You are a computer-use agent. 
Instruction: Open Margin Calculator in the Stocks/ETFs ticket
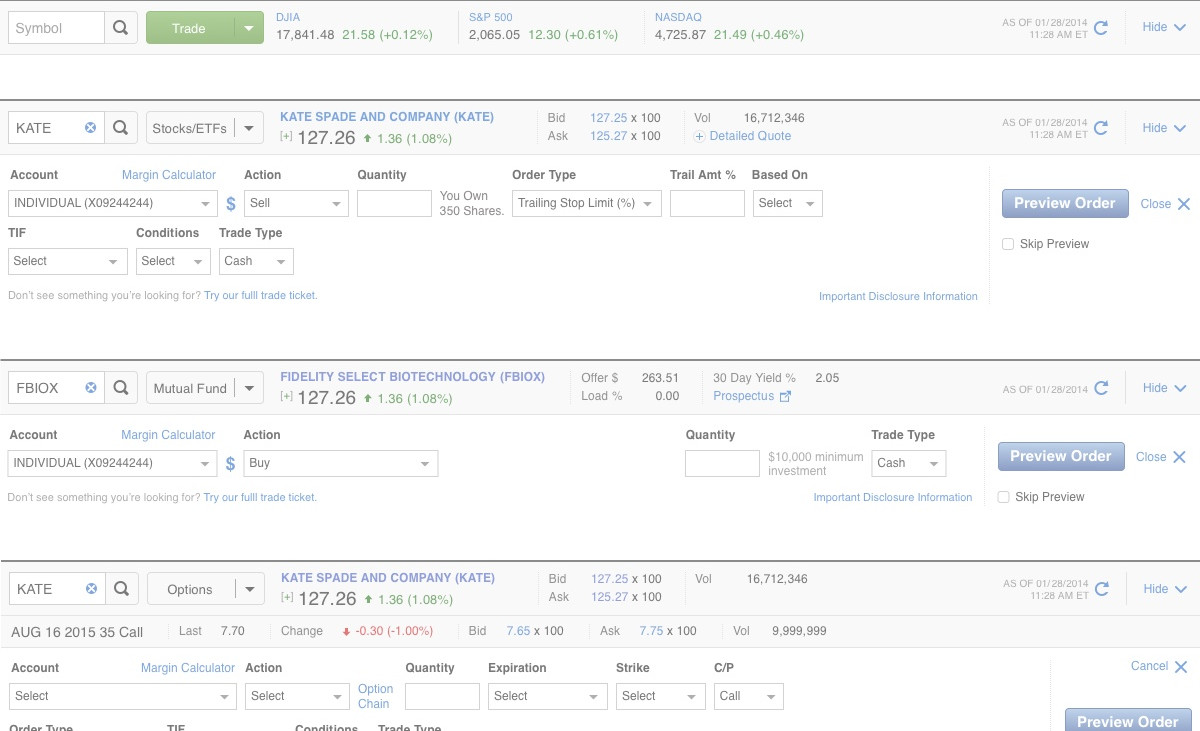(x=169, y=175)
